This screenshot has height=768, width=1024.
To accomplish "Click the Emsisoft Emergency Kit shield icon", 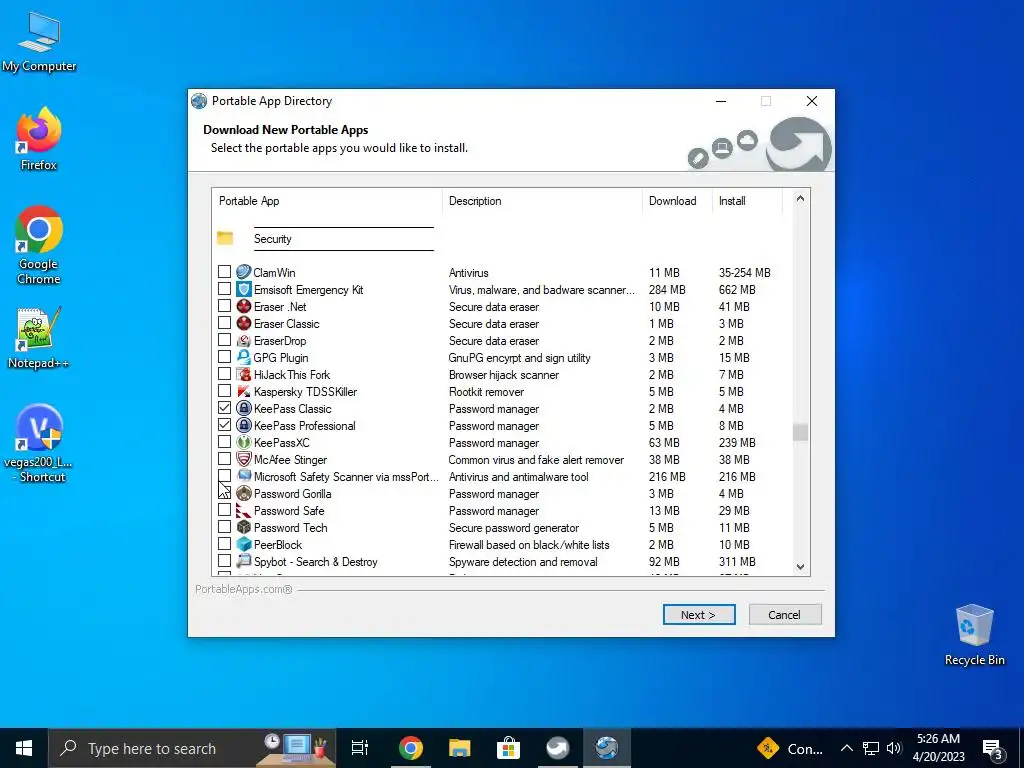I will pyautogui.click(x=244, y=289).
